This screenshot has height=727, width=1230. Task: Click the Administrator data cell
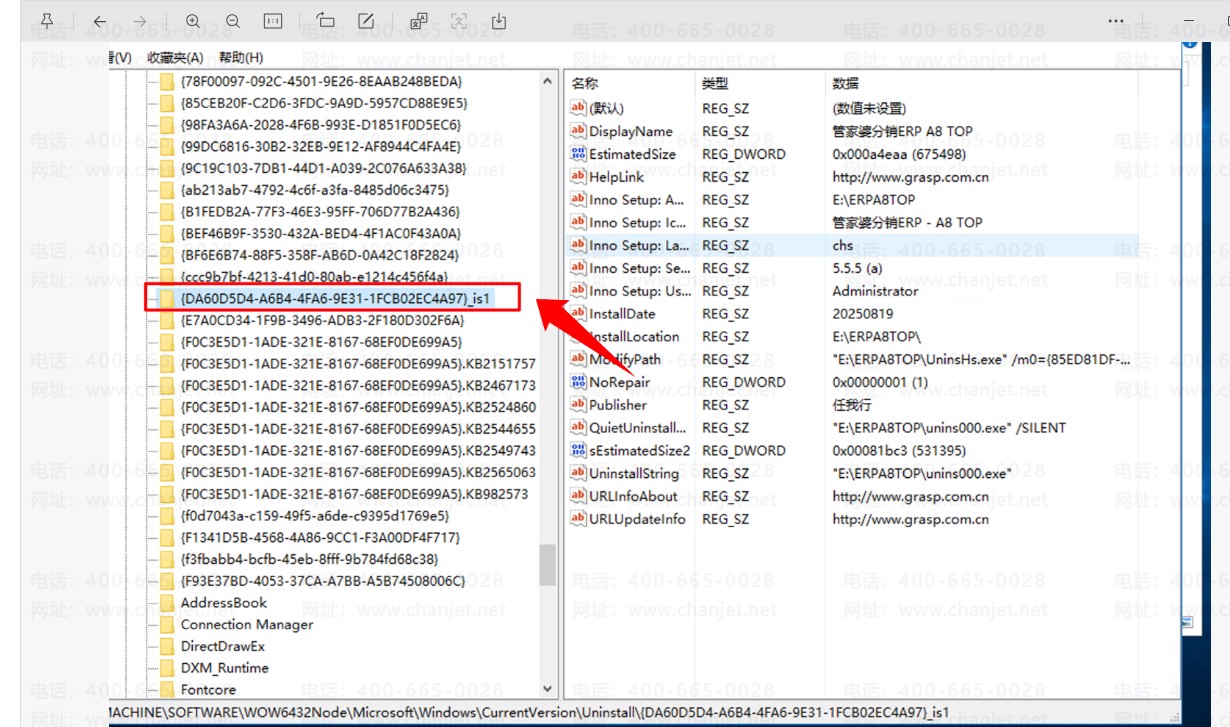[875, 291]
